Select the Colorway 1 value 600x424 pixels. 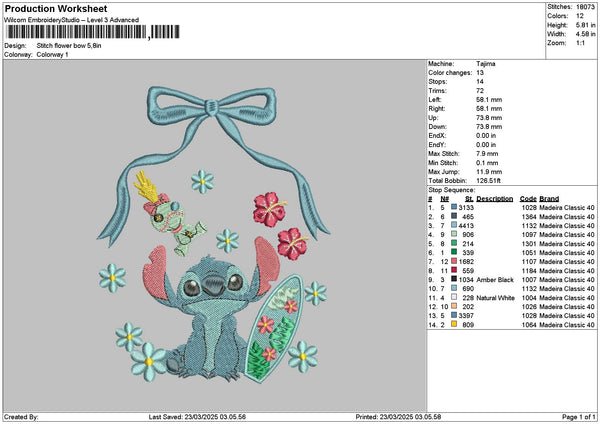(x=52, y=55)
